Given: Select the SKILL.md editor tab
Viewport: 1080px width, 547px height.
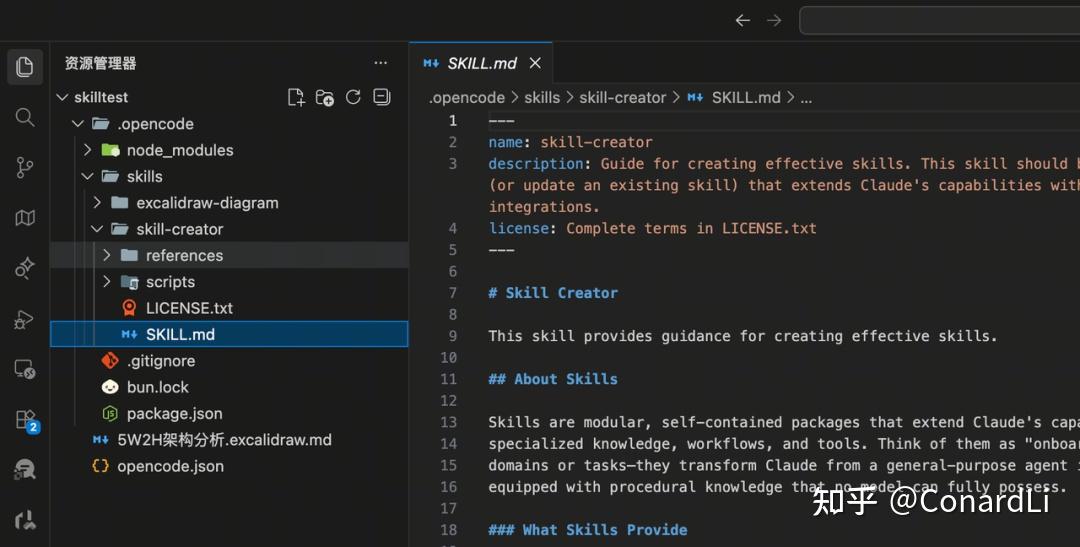Looking at the screenshot, I should [x=481, y=63].
